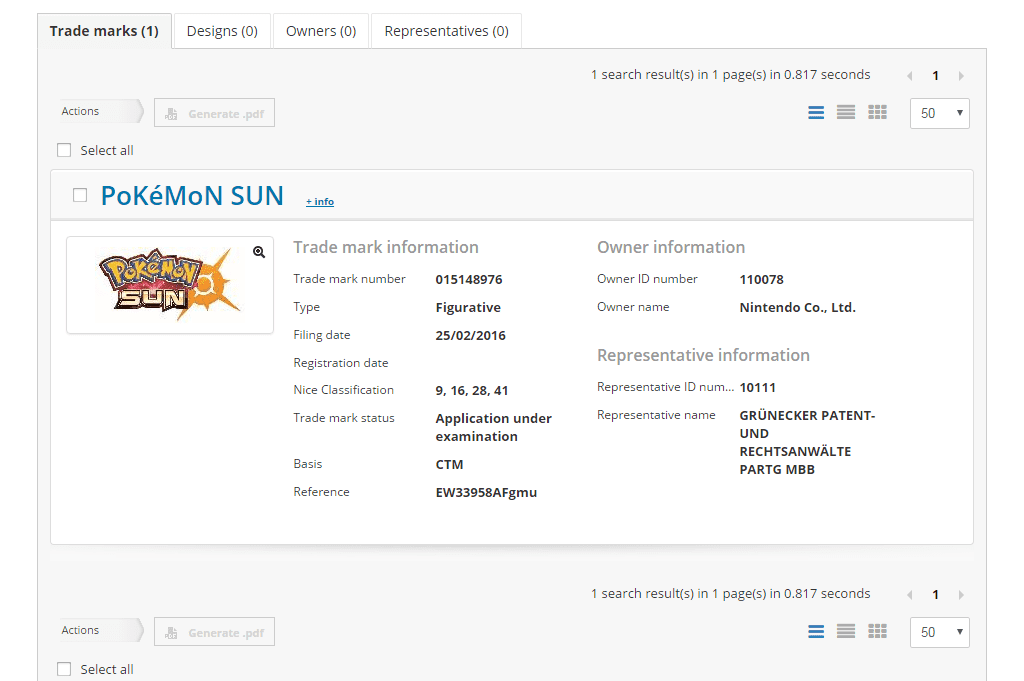The width and height of the screenshot is (1024, 681).
Task: Click the Representative information heading
Action: tap(703, 355)
